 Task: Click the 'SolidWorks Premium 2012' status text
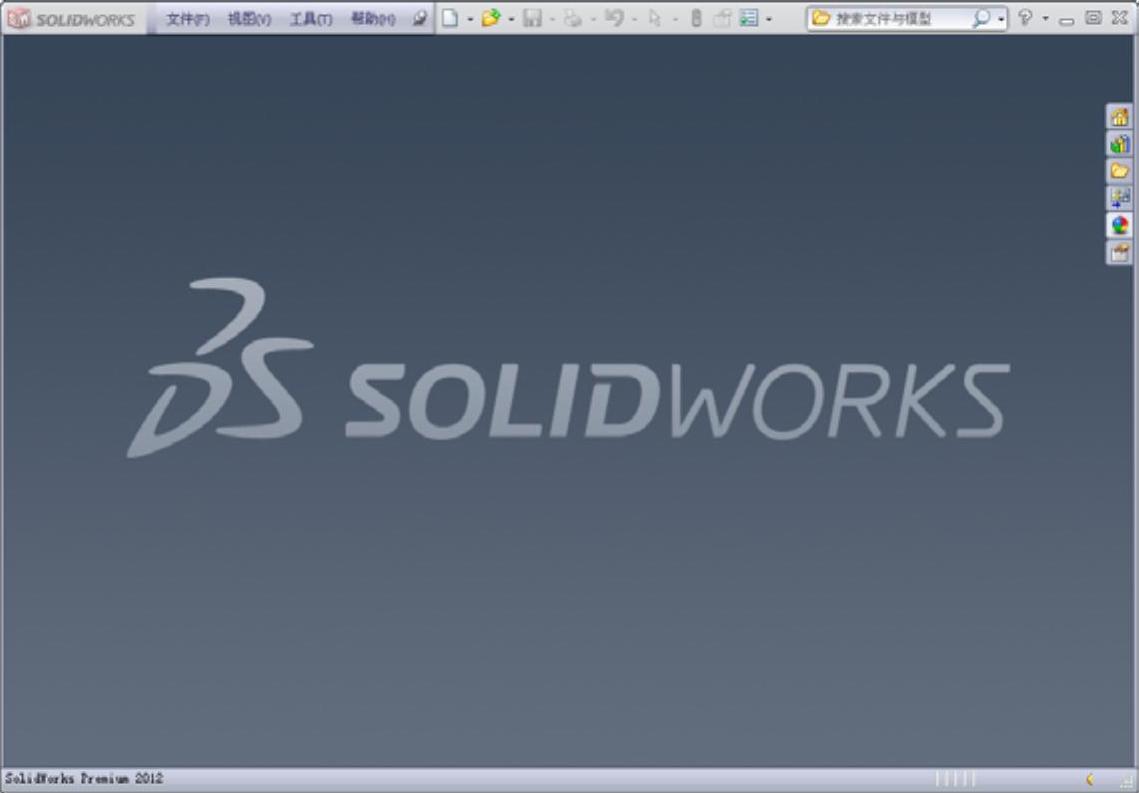coord(84,779)
